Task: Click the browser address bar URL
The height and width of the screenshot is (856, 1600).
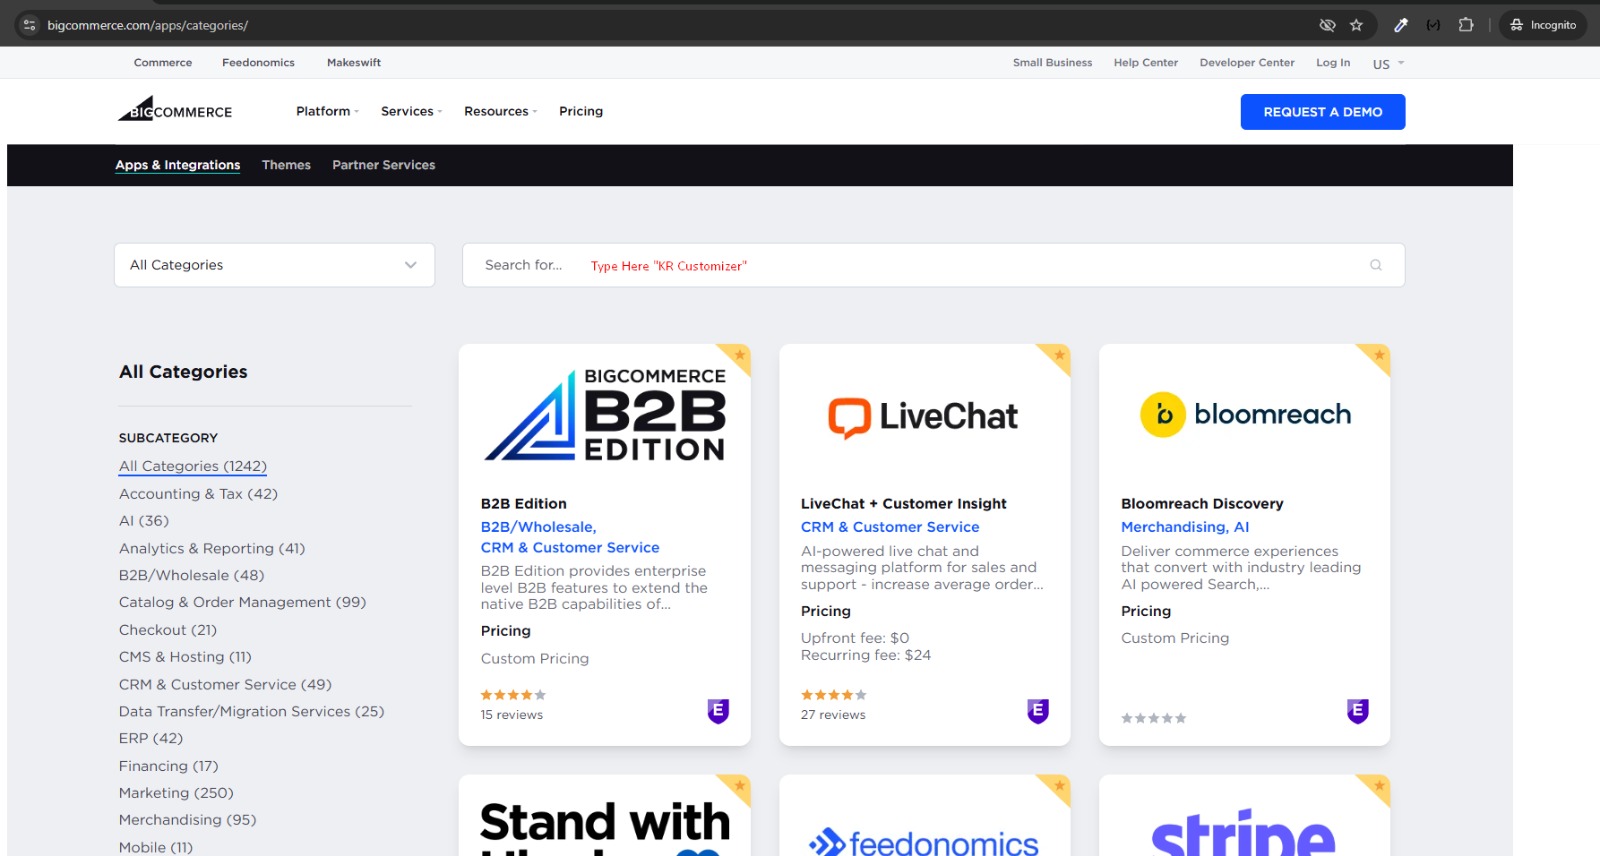Action: (148, 25)
